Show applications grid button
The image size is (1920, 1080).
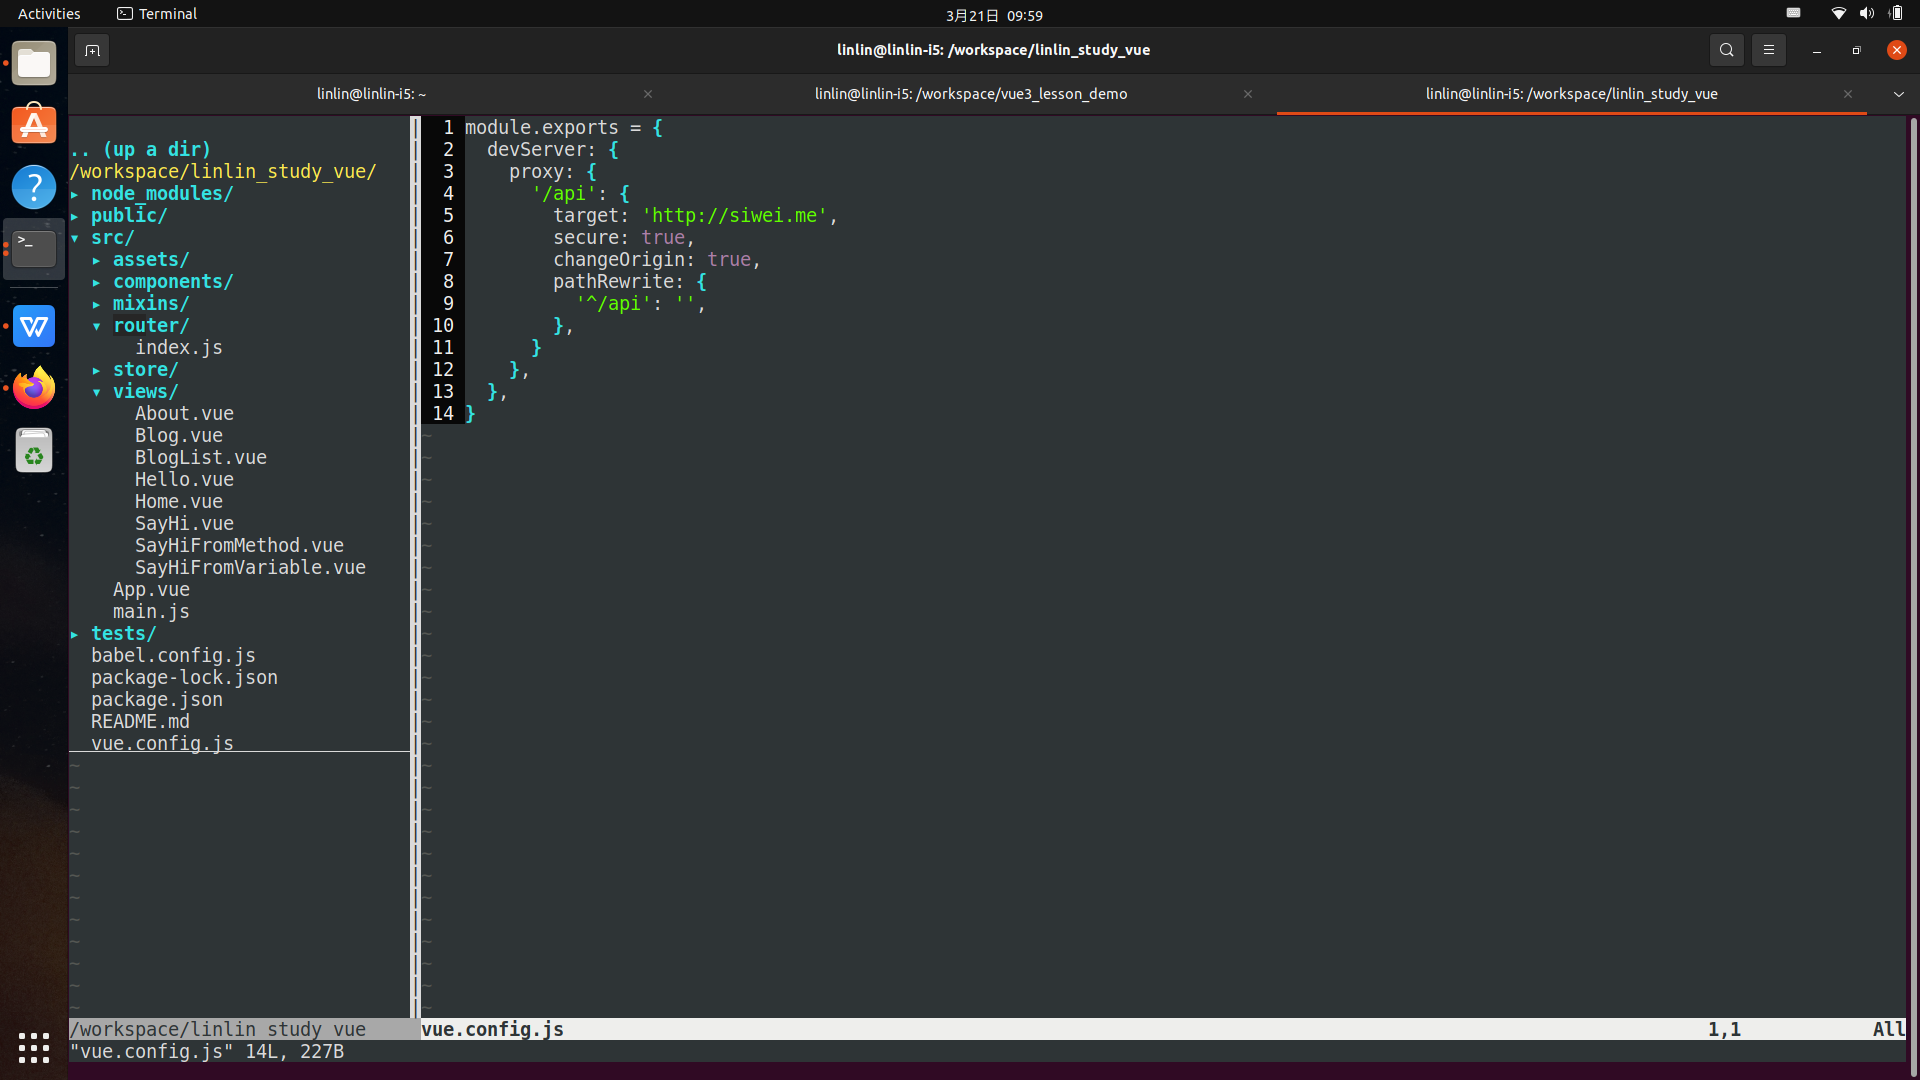click(x=34, y=1047)
